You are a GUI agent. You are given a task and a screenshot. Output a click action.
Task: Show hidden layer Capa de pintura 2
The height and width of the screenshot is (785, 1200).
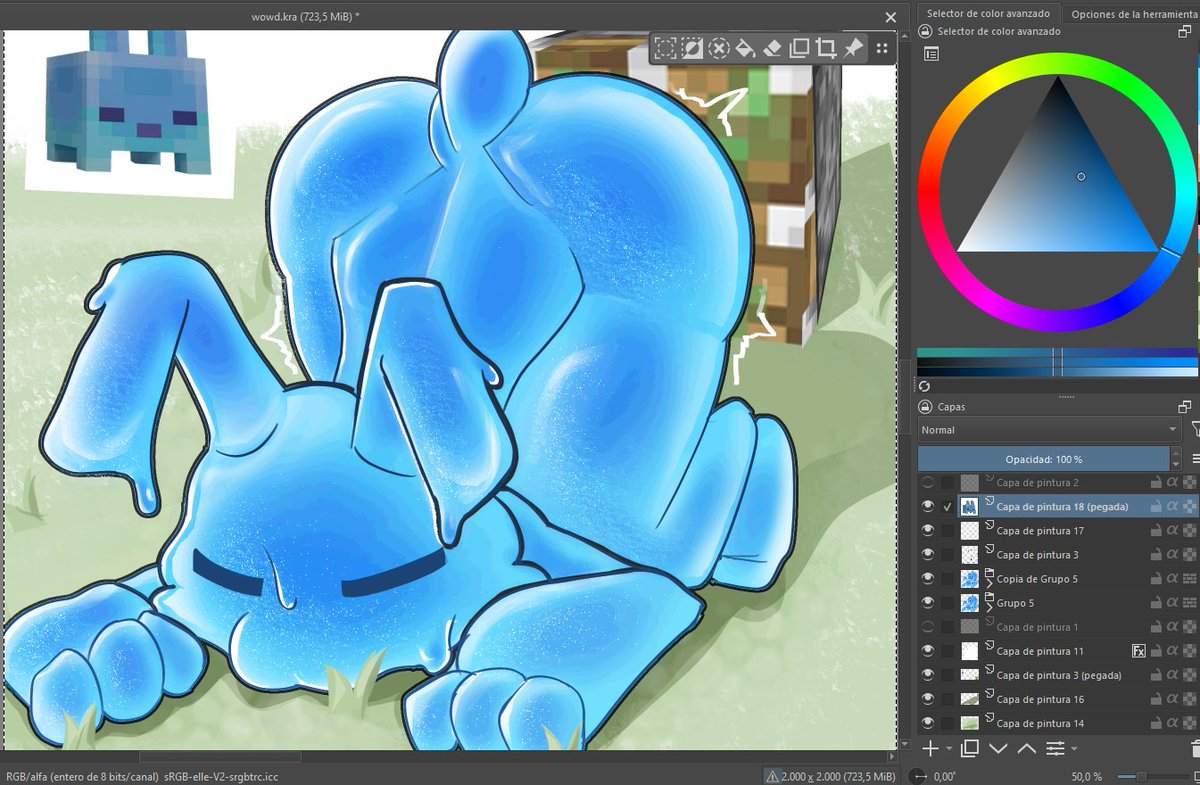point(928,482)
